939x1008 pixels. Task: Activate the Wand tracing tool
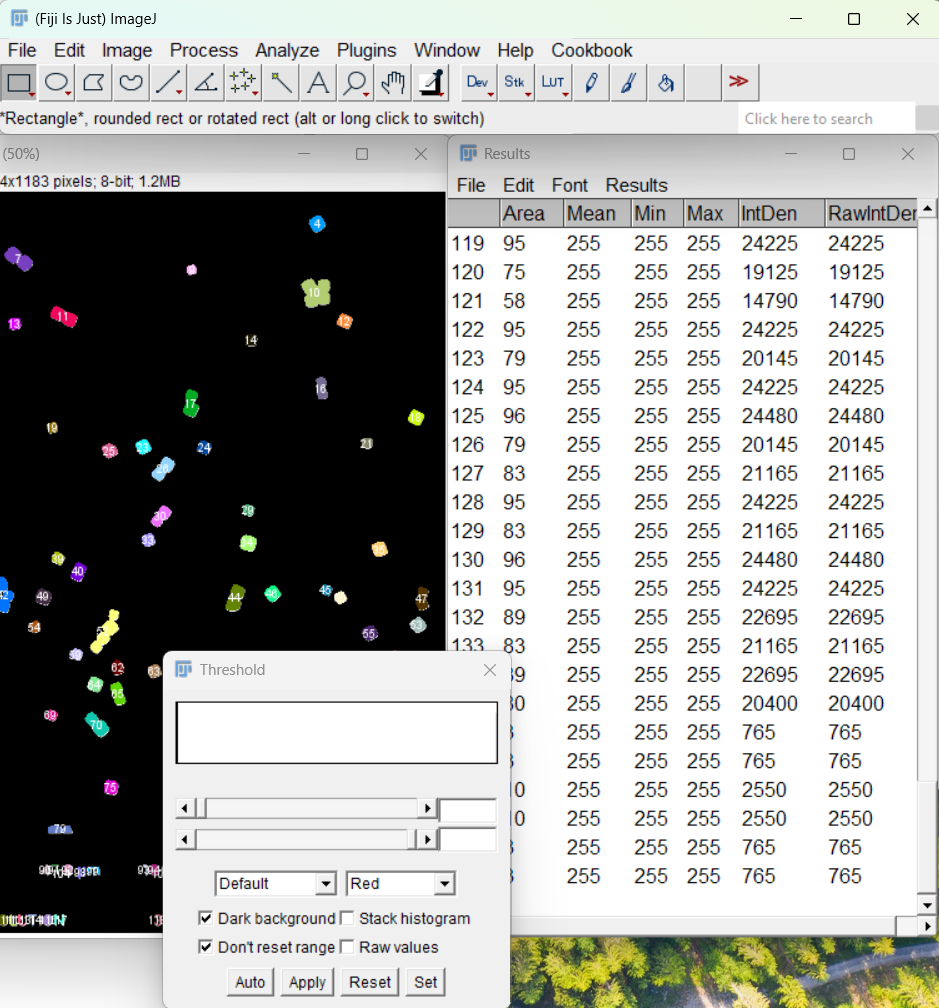pos(280,83)
